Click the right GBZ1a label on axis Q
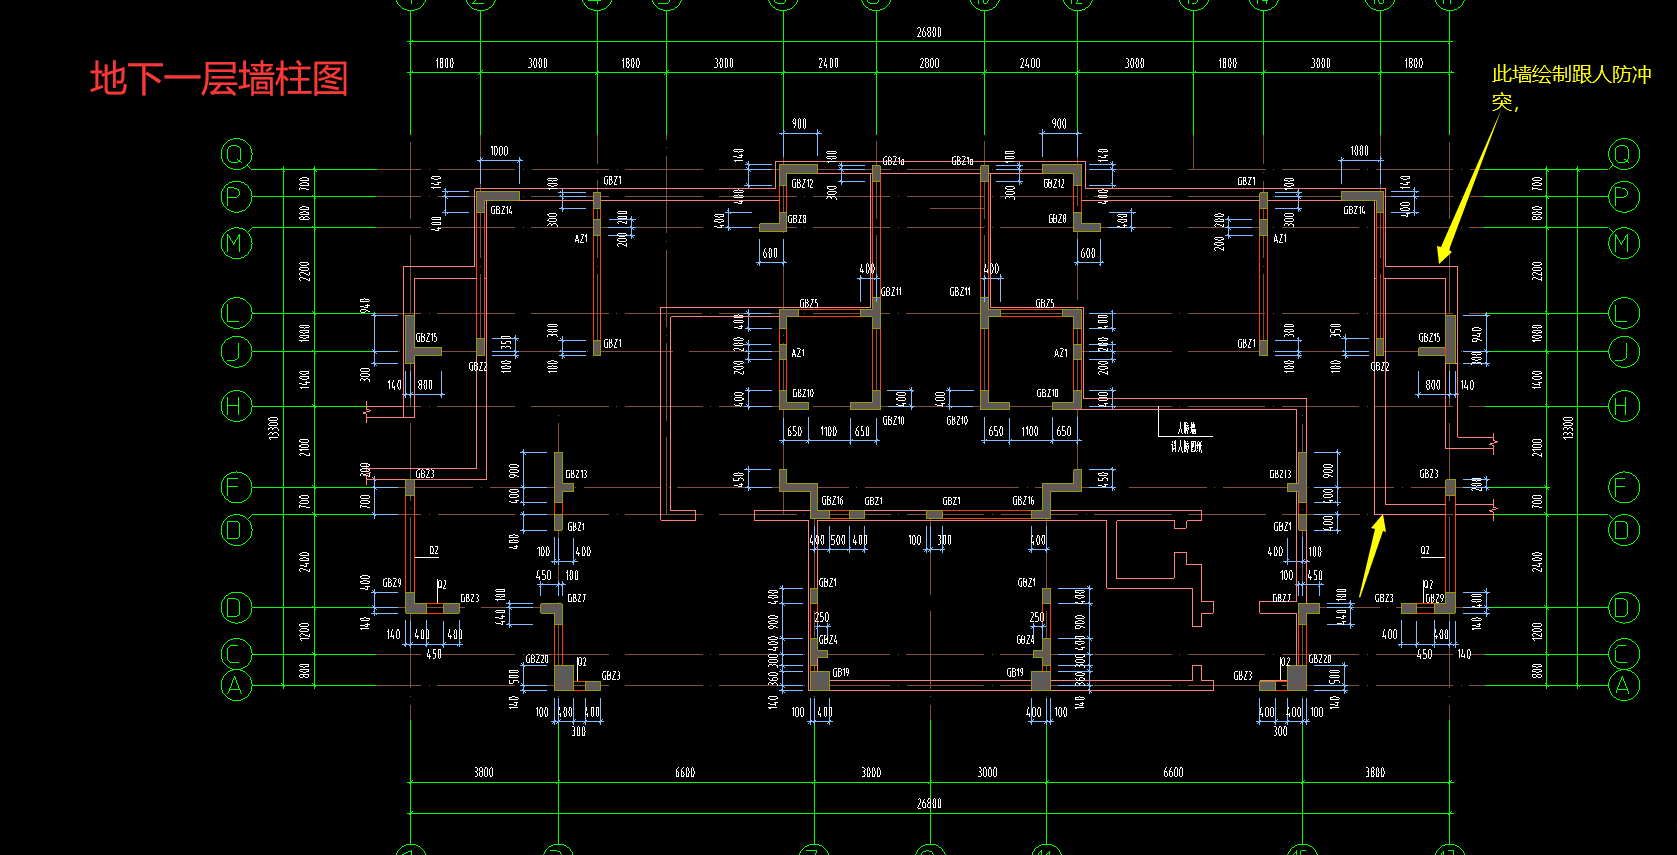Screen dimensions: 1677x855 point(962,161)
